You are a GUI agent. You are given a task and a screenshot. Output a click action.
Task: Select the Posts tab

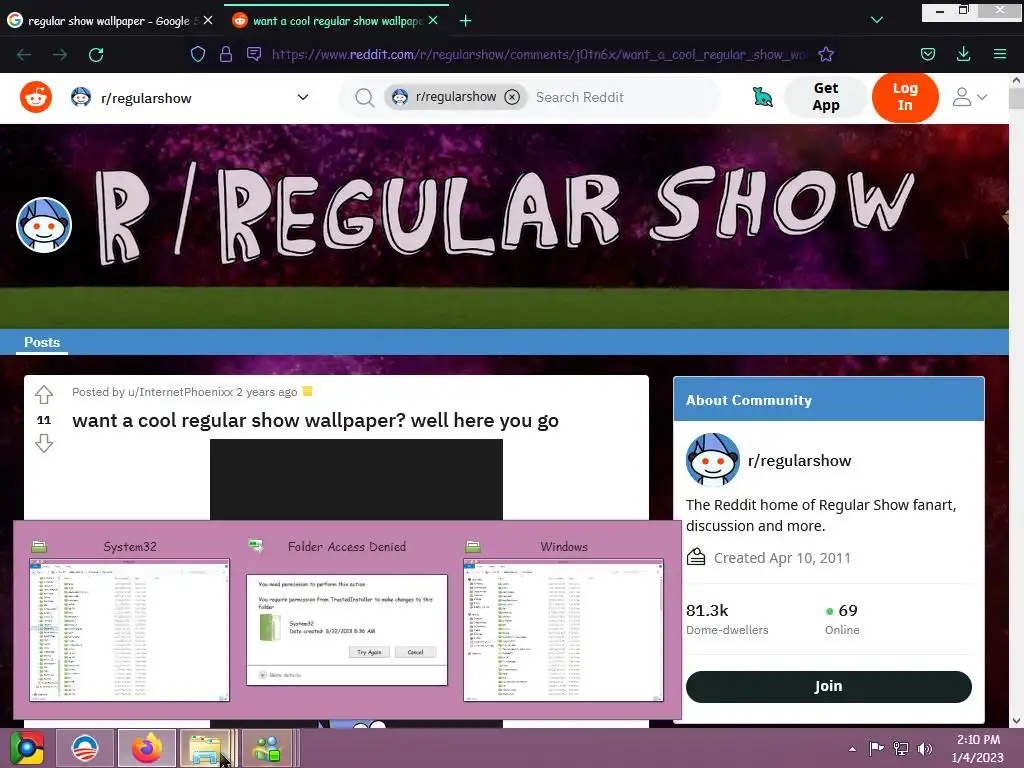pos(42,342)
